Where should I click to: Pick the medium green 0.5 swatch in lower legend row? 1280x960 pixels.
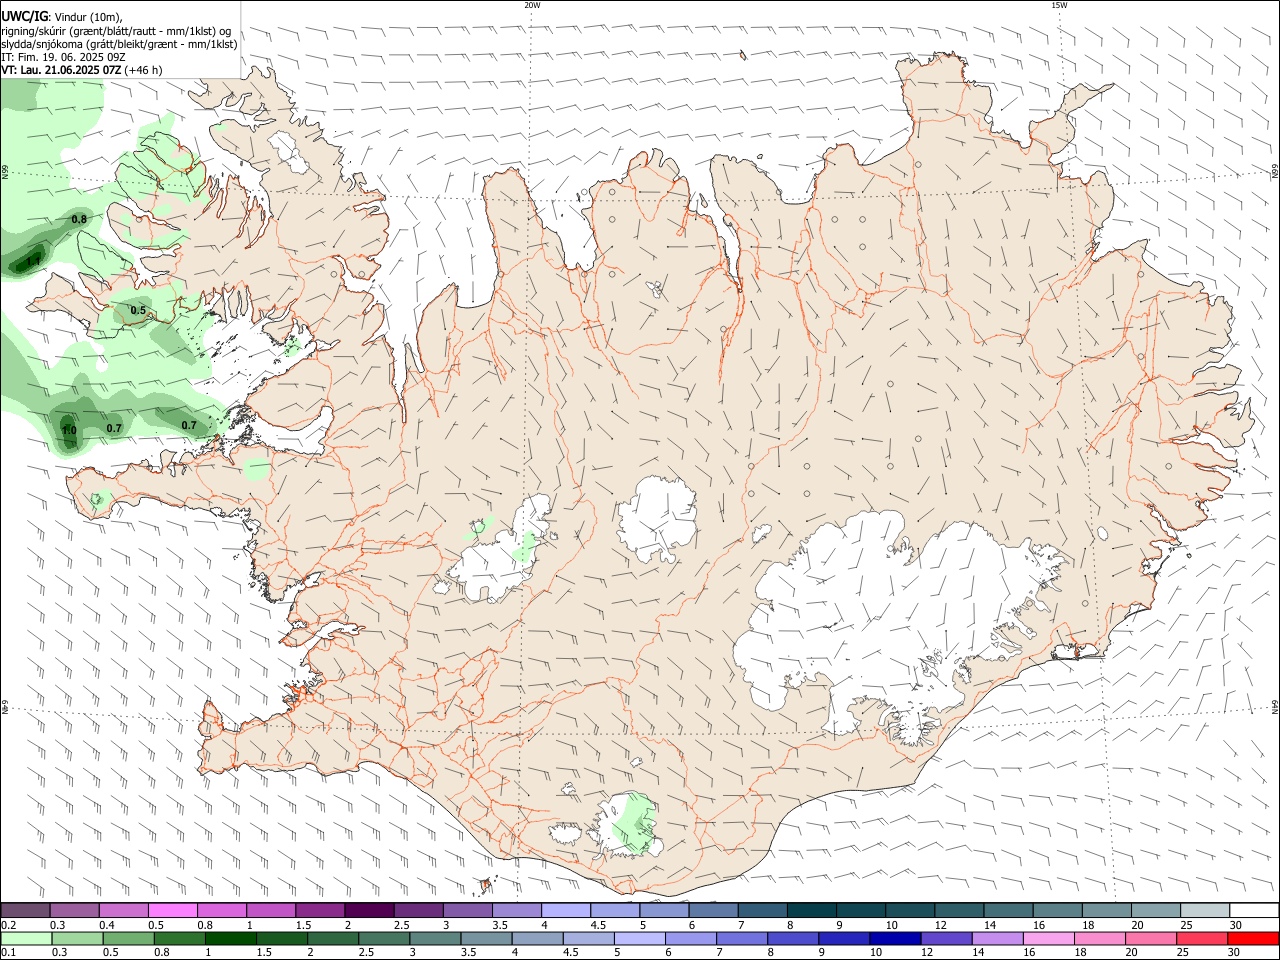point(128,938)
